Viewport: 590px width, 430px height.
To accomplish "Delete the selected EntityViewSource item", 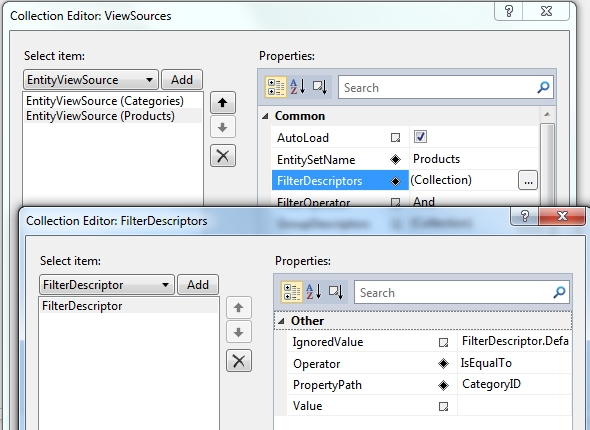I will [223, 155].
